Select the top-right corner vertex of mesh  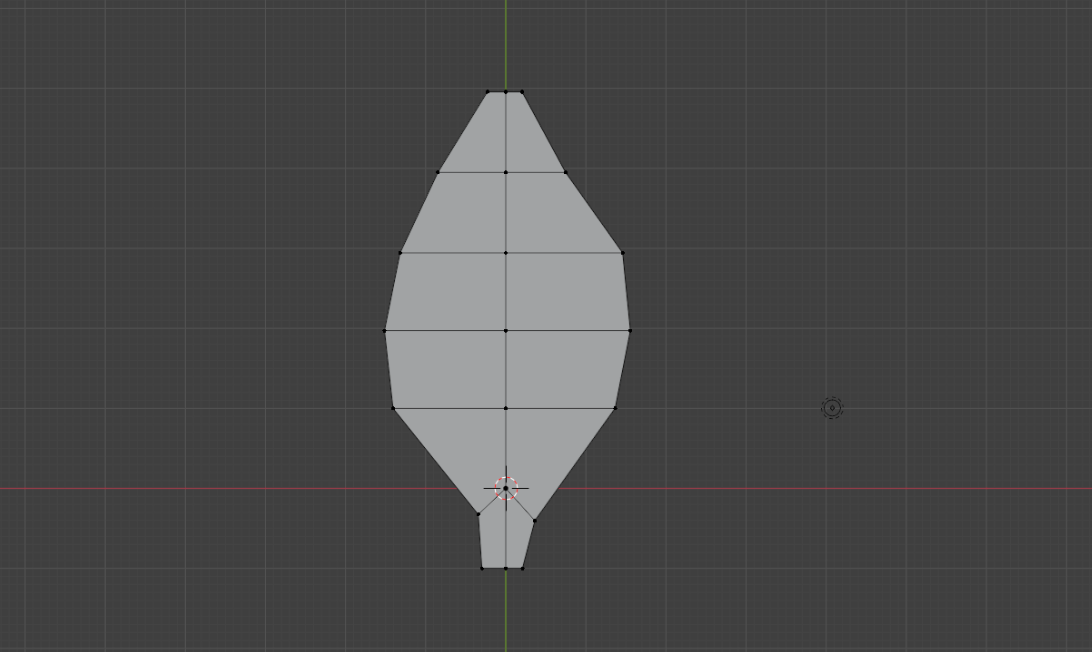pos(522,91)
